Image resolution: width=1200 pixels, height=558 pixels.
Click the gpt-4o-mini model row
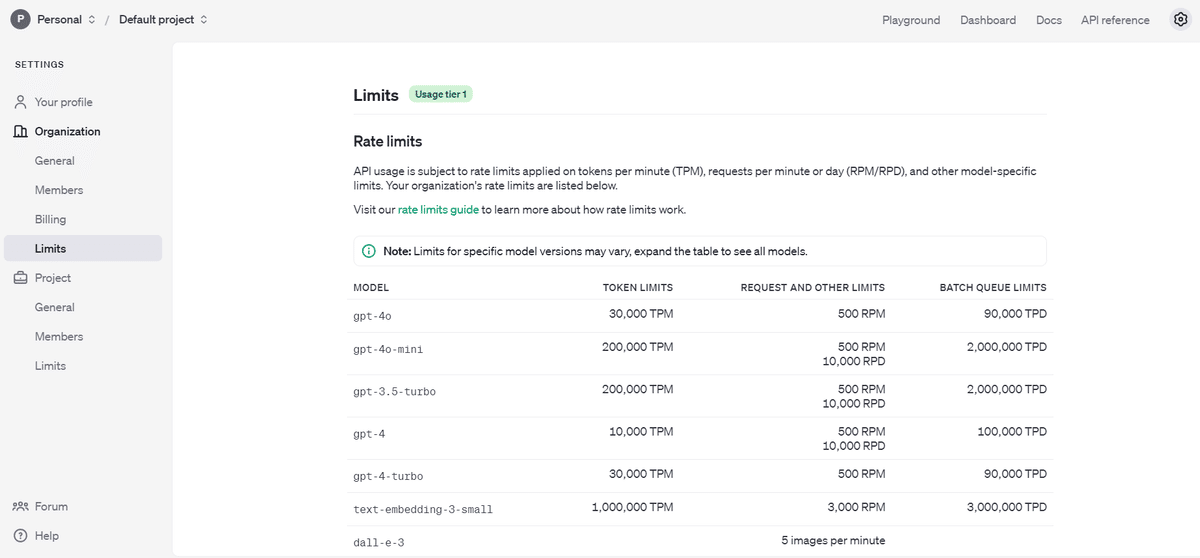coord(700,354)
